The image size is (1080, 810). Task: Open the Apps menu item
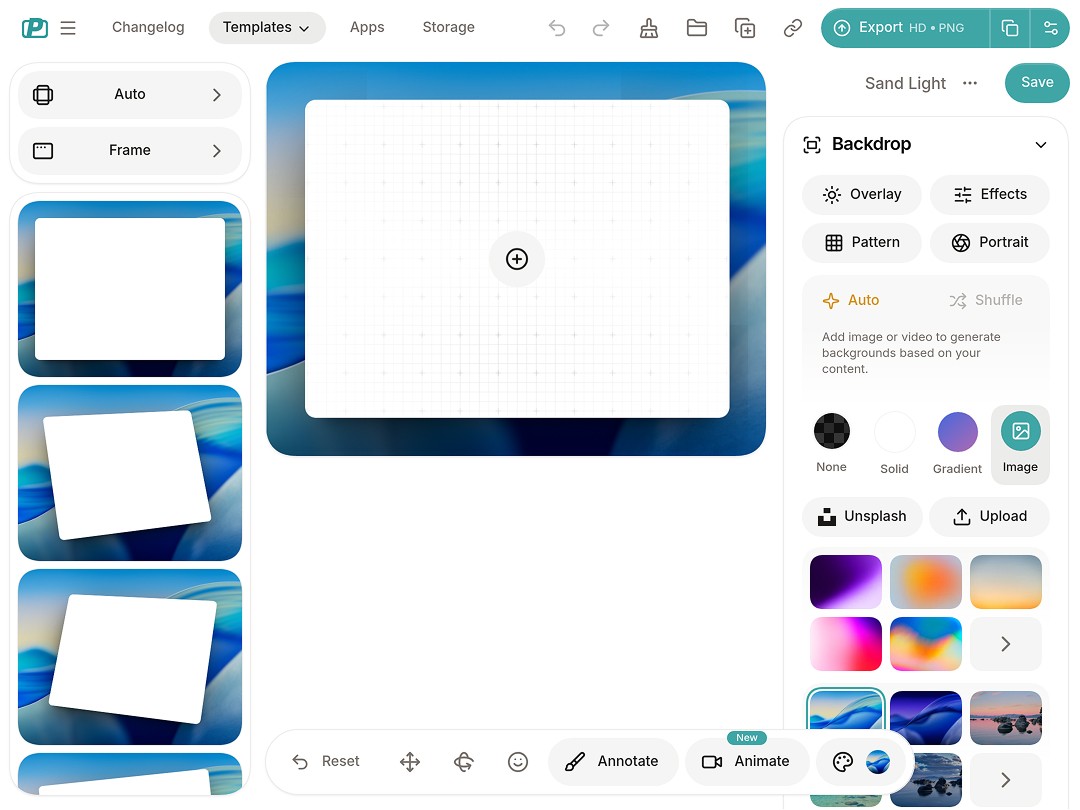point(367,27)
